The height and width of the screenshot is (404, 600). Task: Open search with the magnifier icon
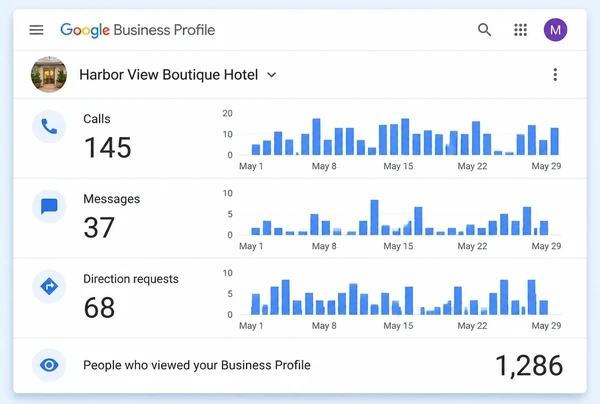(x=484, y=29)
